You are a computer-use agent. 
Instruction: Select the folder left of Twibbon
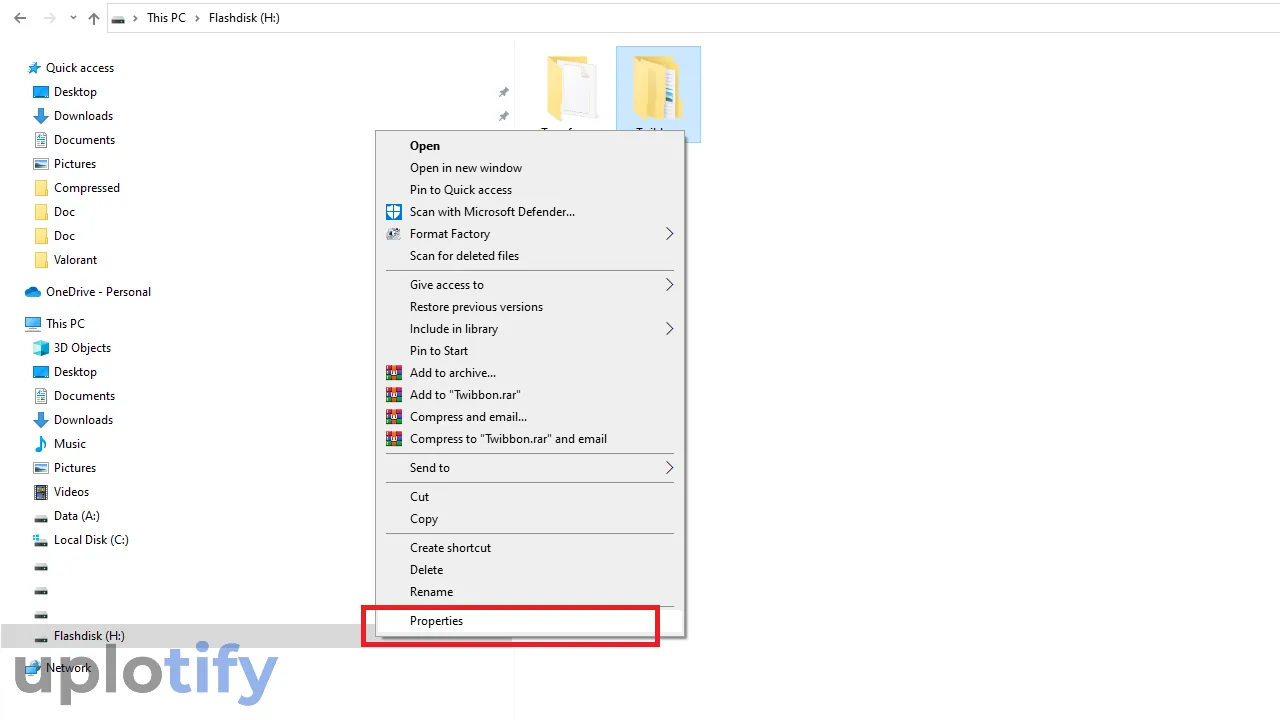click(x=573, y=89)
